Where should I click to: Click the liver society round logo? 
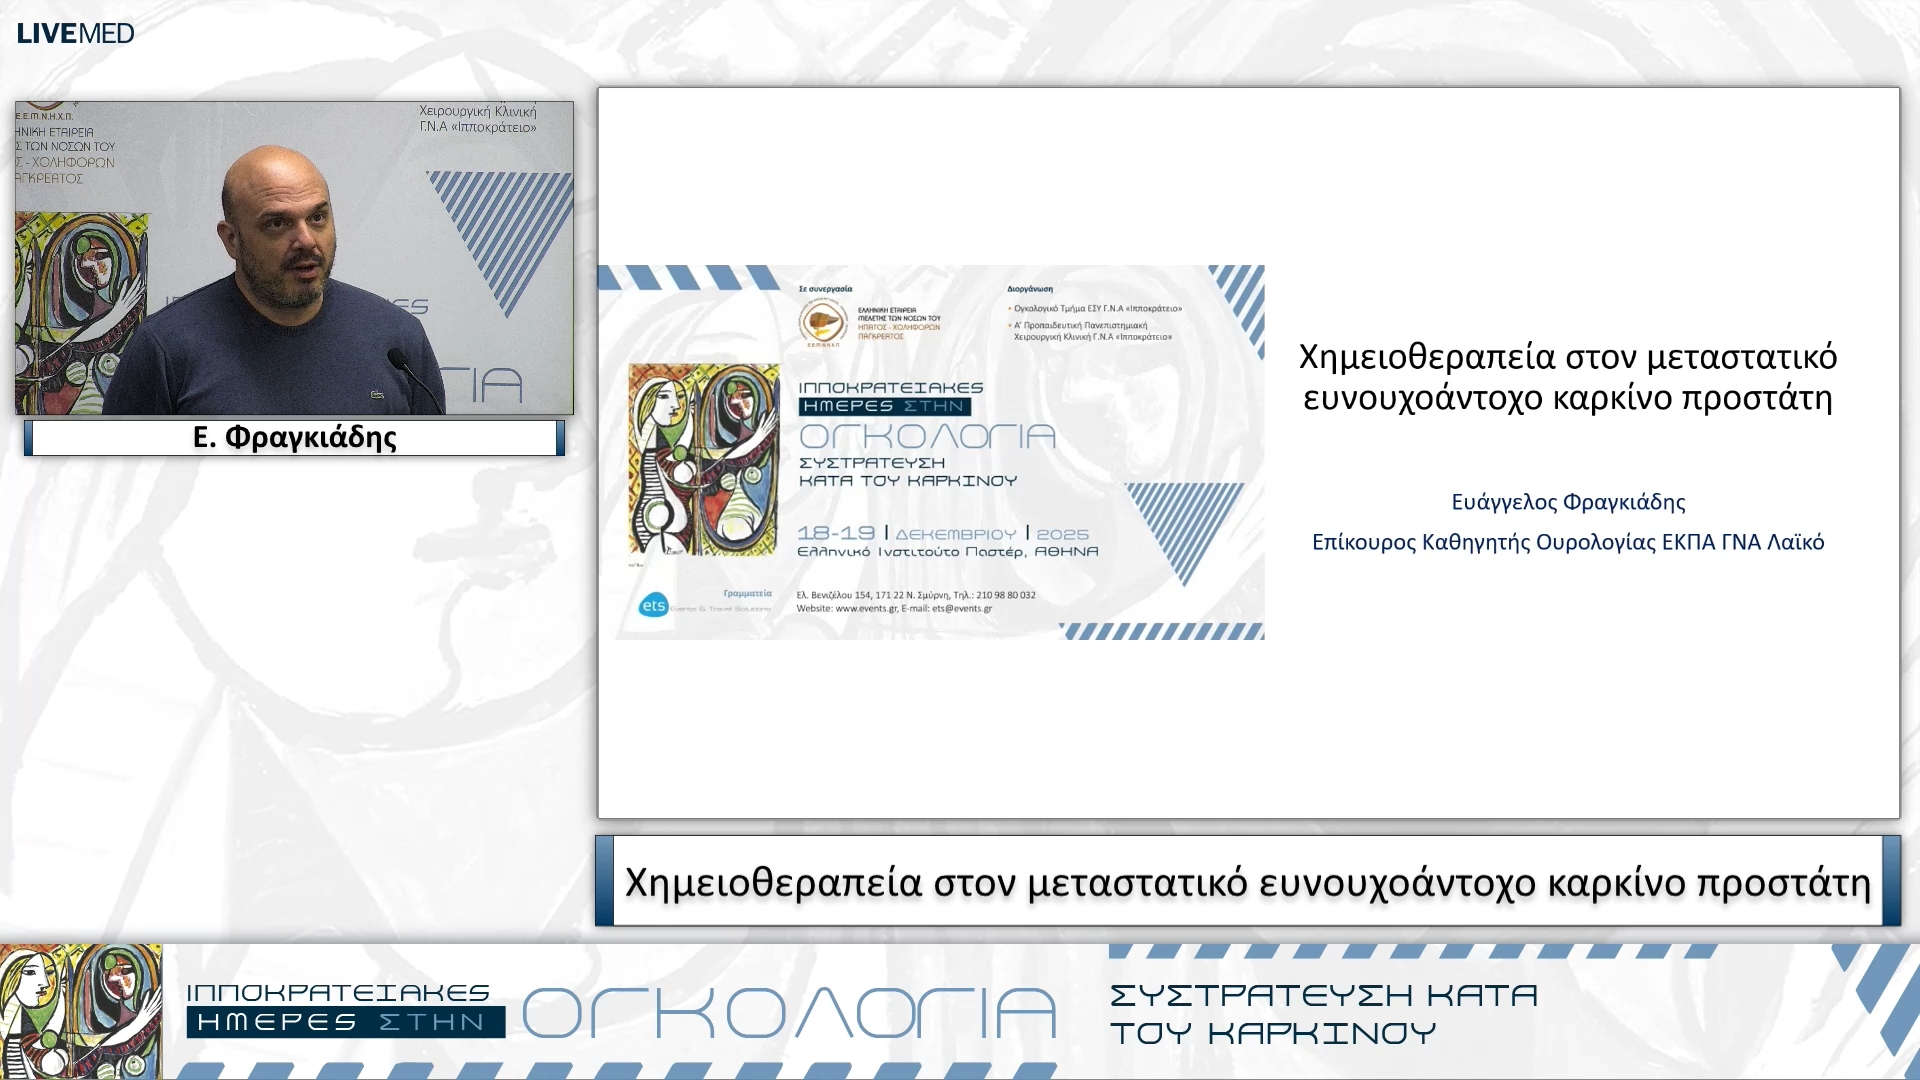point(823,322)
